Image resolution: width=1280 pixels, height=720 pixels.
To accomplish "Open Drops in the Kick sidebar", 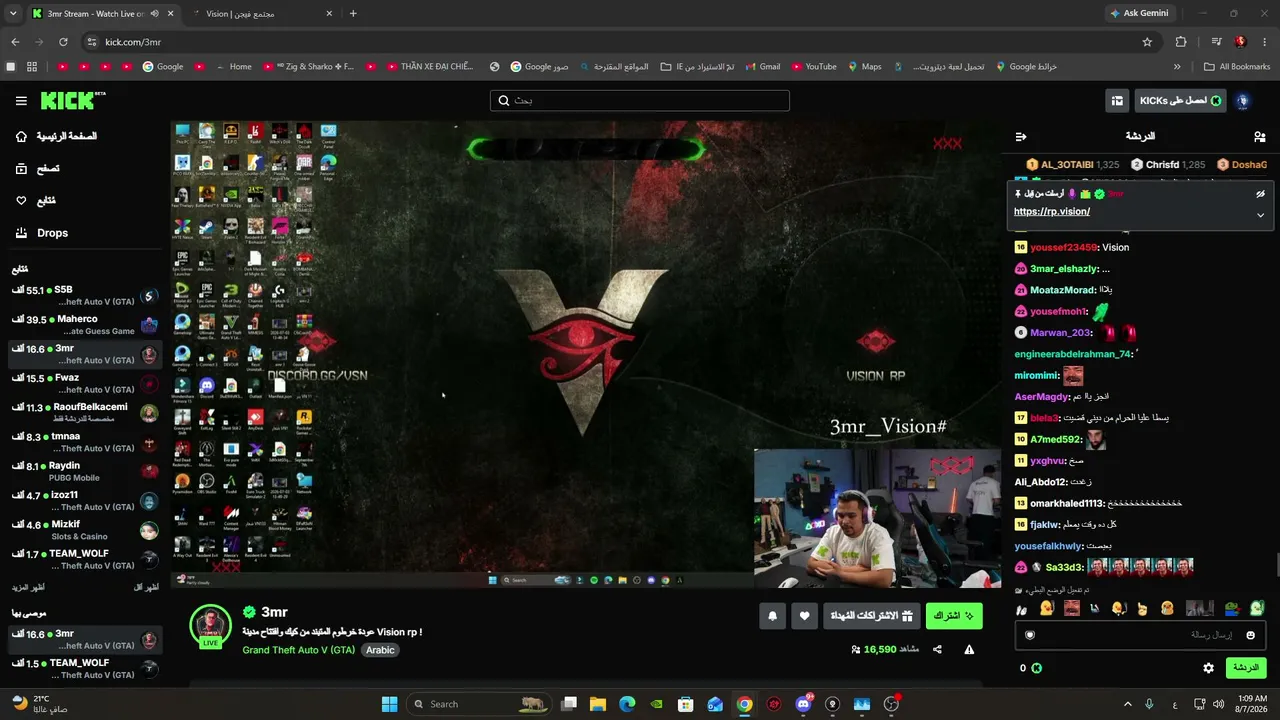I will pos(42,233).
